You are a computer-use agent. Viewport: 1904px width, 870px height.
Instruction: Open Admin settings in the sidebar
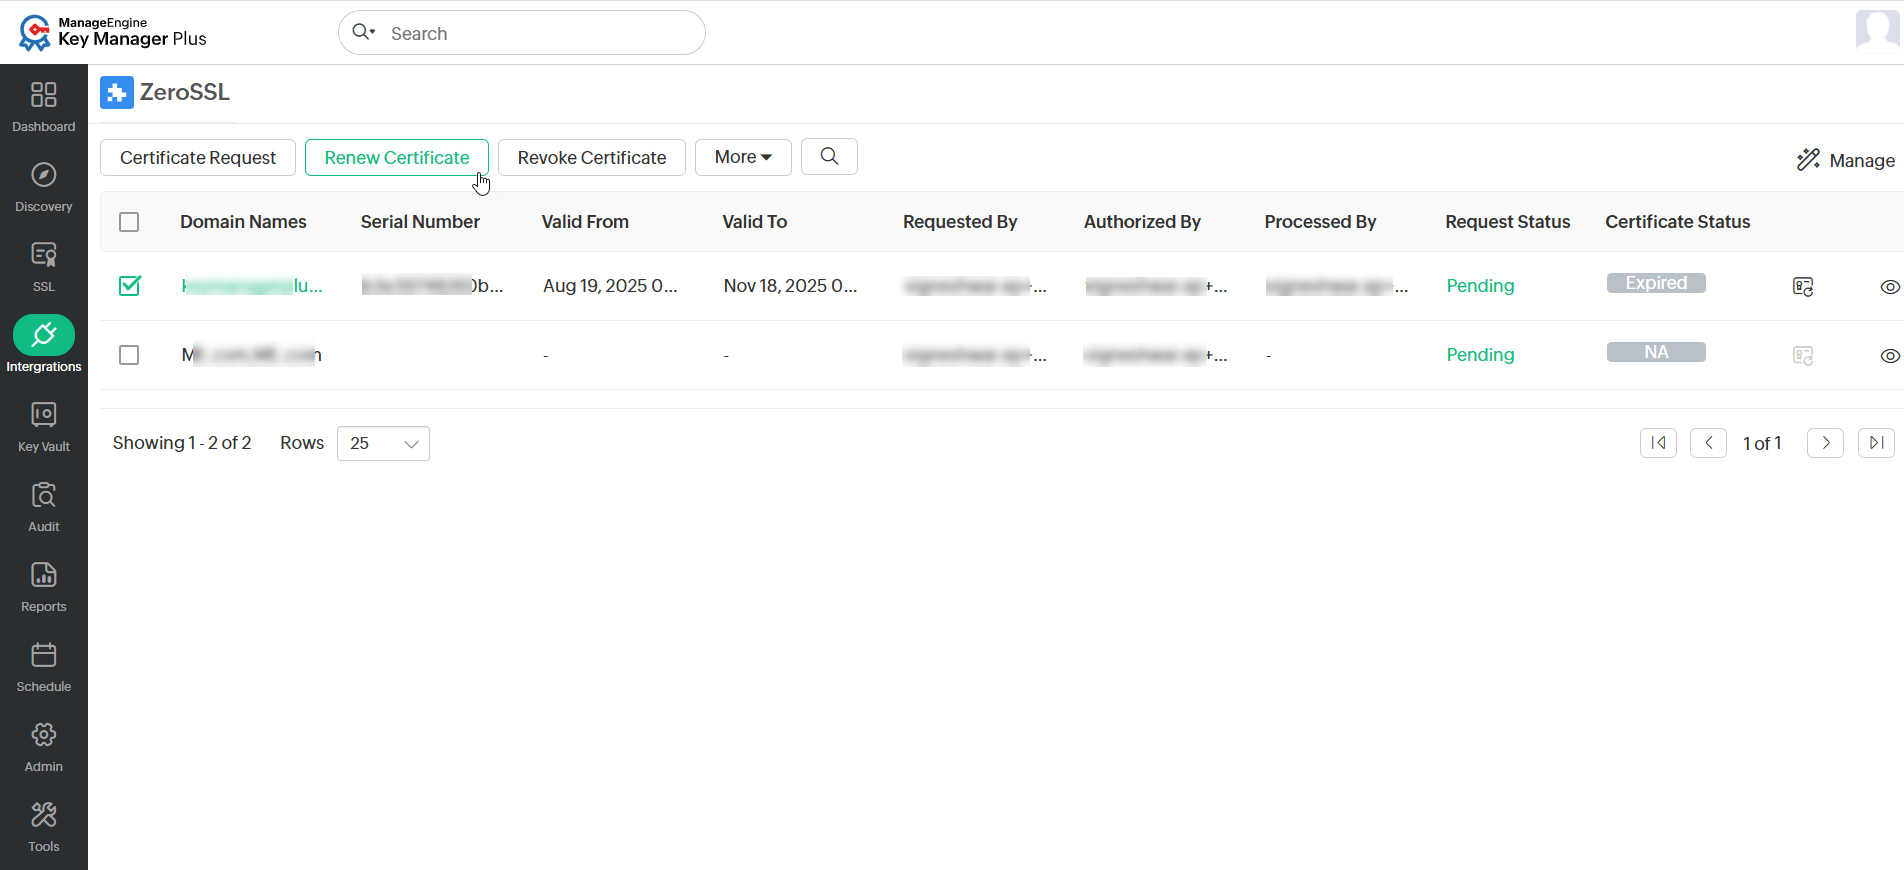[43, 746]
